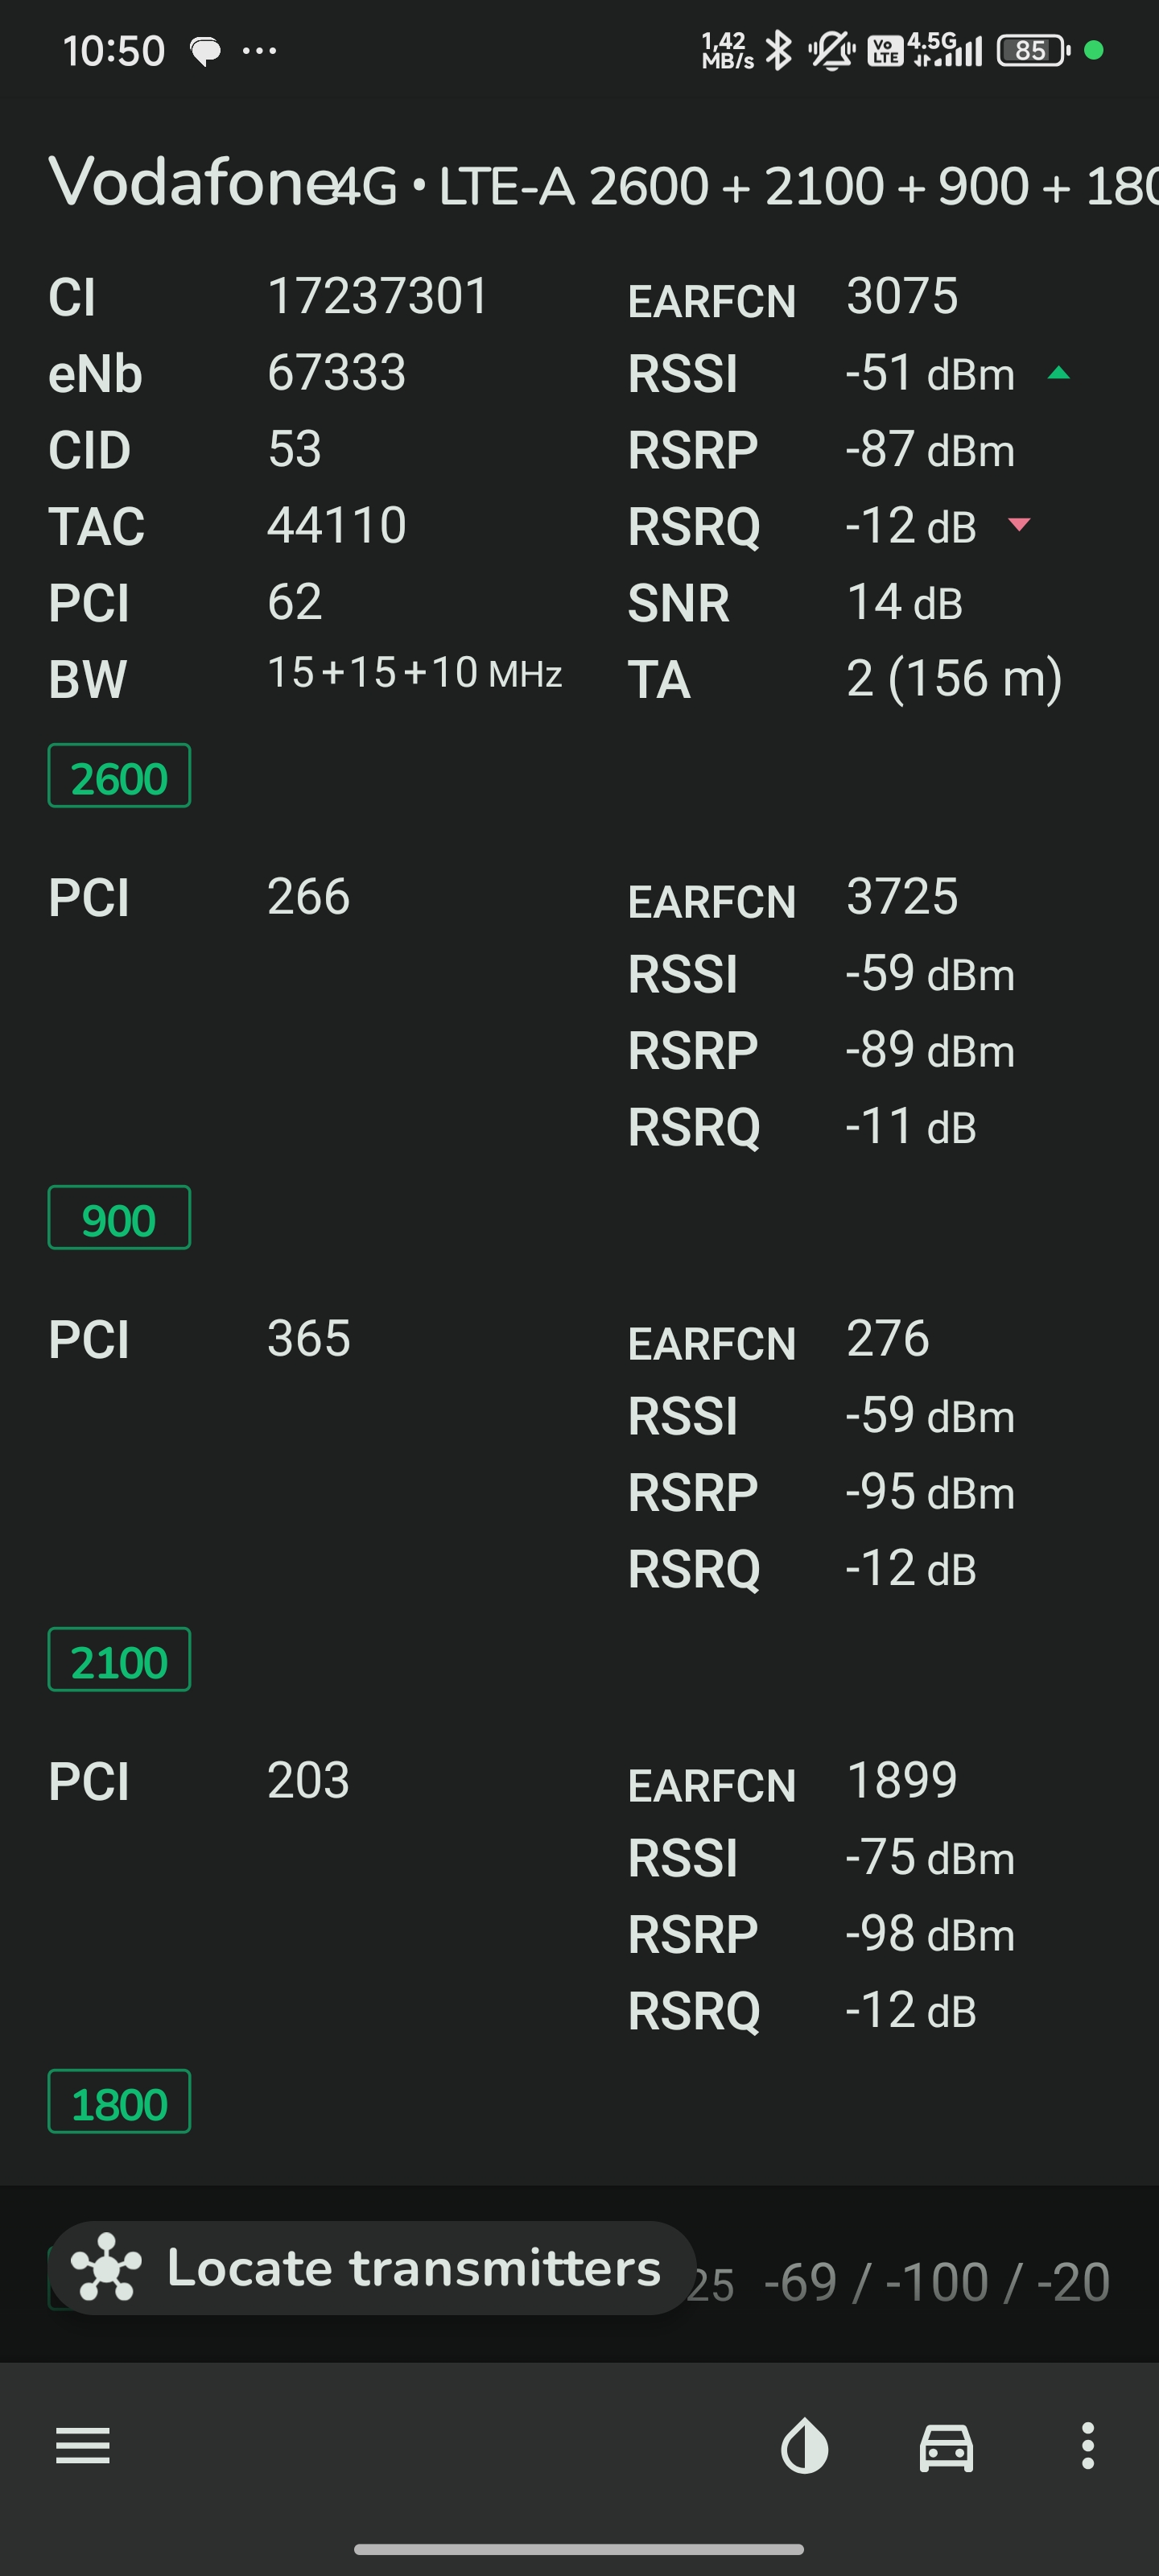
Task: Open the three-dot overflow menu
Action: 1088,2446
